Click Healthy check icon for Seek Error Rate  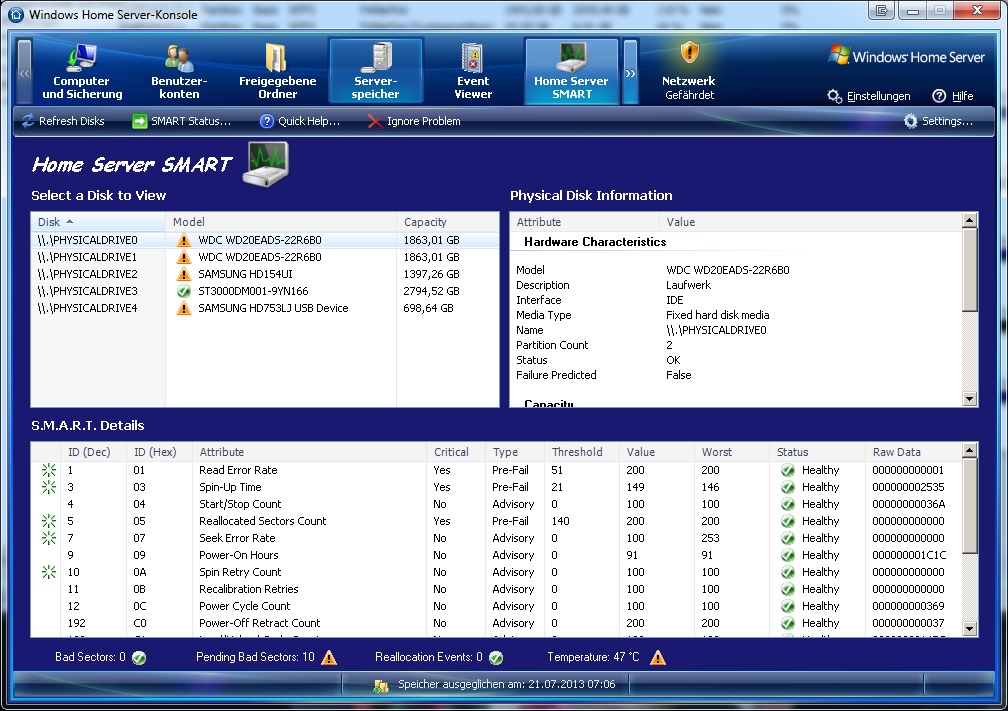(x=788, y=538)
